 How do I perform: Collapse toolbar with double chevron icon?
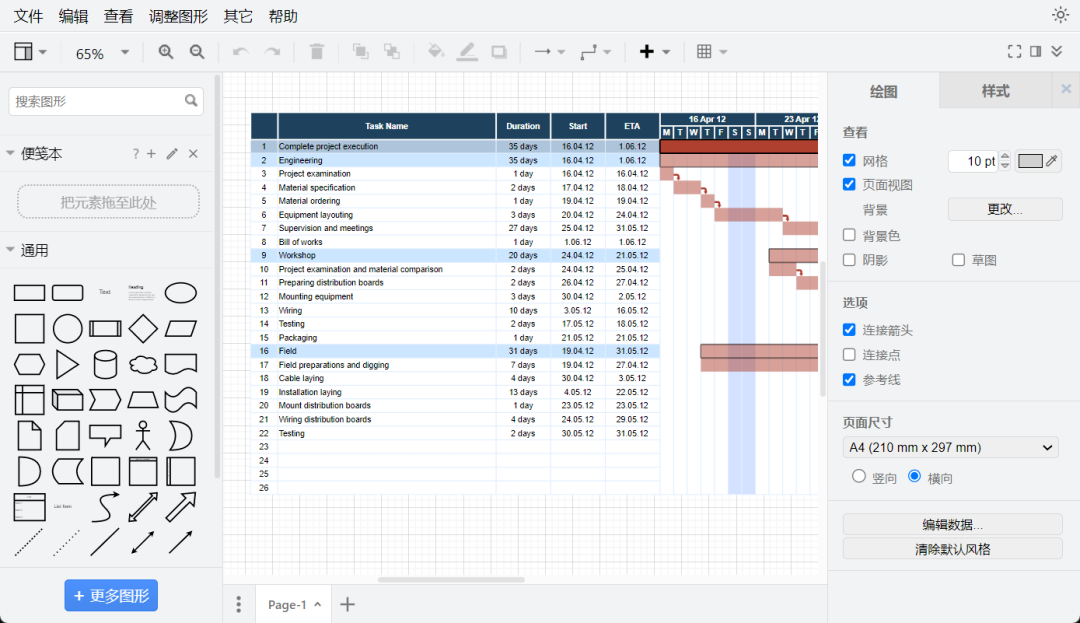1057,52
